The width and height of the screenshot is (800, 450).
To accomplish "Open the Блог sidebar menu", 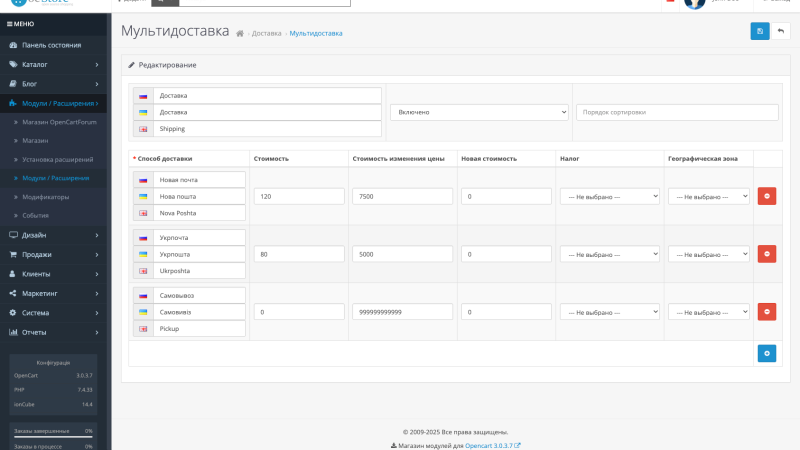I will point(54,84).
